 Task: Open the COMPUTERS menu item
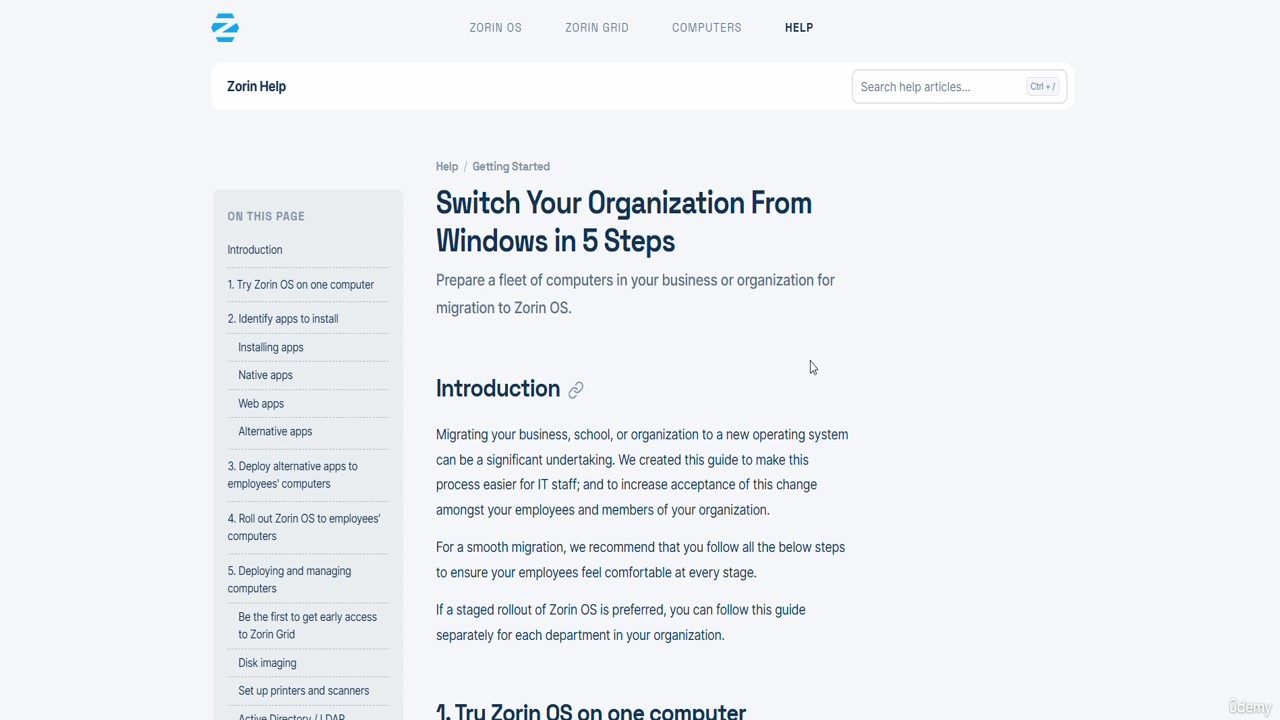[706, 28]
